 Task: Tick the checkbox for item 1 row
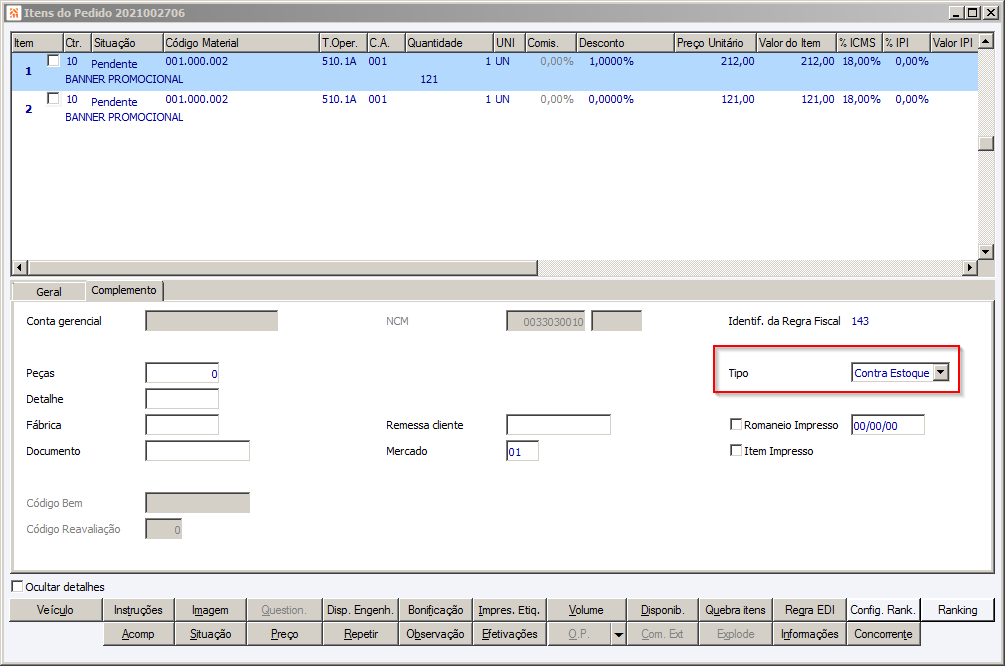pyautogui.click(x=54, y=61)
